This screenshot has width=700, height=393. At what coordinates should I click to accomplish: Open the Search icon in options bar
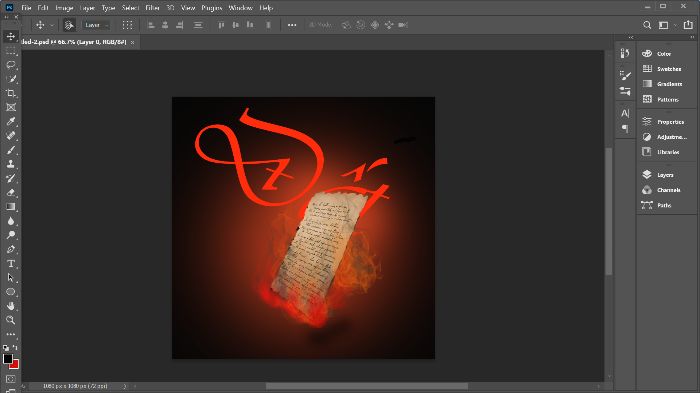coord(647,25)
